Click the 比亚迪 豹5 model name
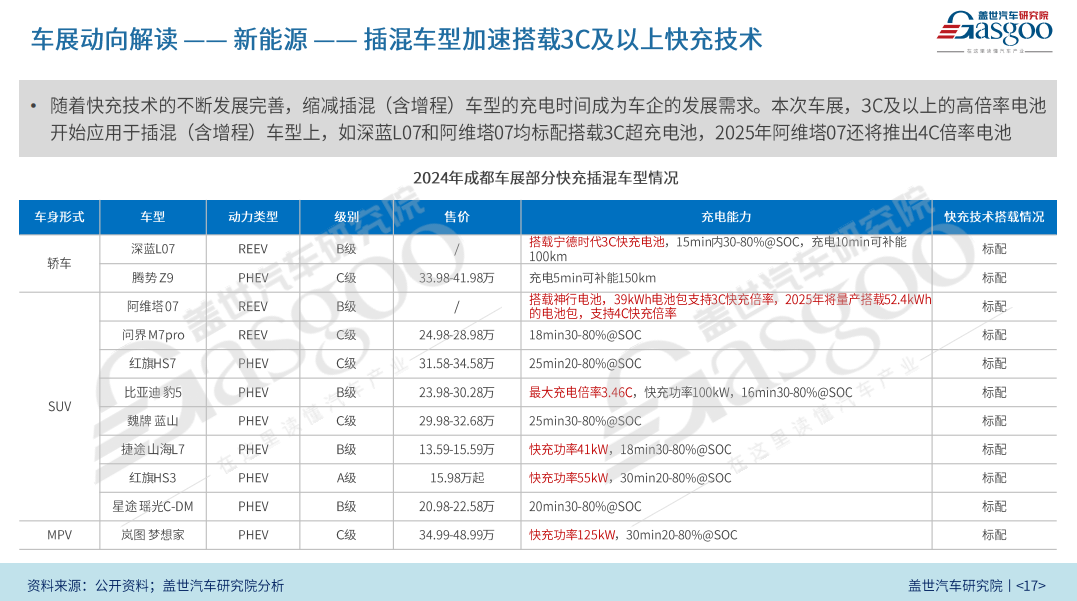1077x601 pixels. coord(152,392)
